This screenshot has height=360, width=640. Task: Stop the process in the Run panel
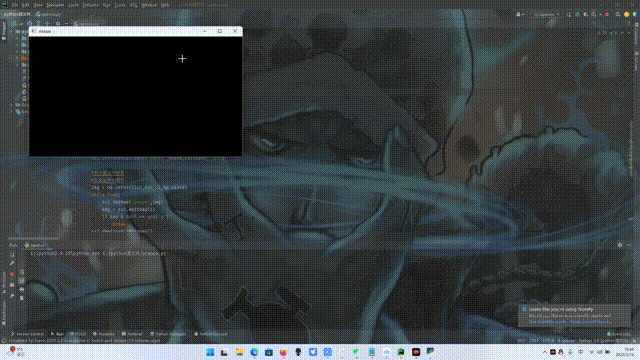click(12, 274)
